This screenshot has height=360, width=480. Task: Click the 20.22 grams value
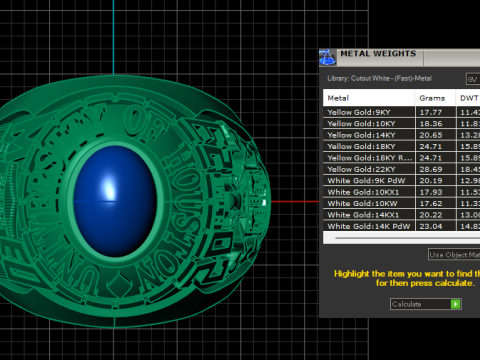point(431,215)
